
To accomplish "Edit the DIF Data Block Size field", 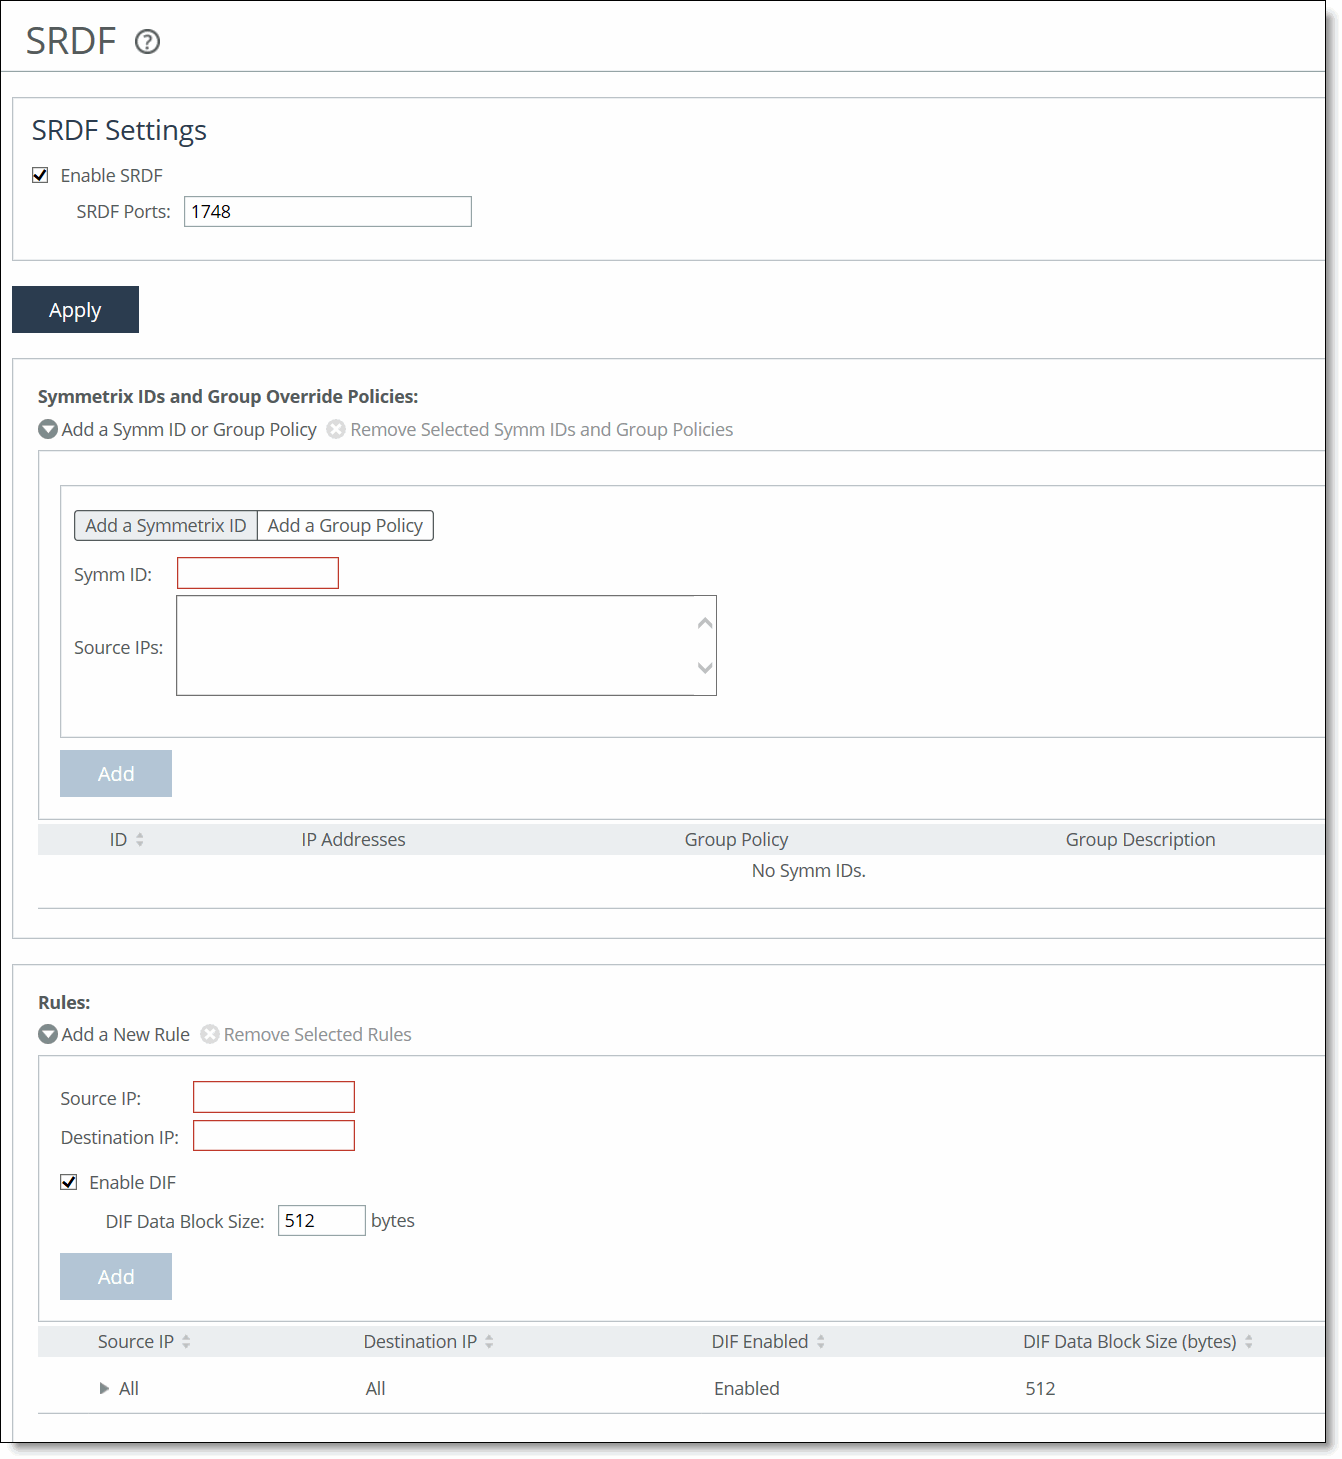I will 322,1221.
